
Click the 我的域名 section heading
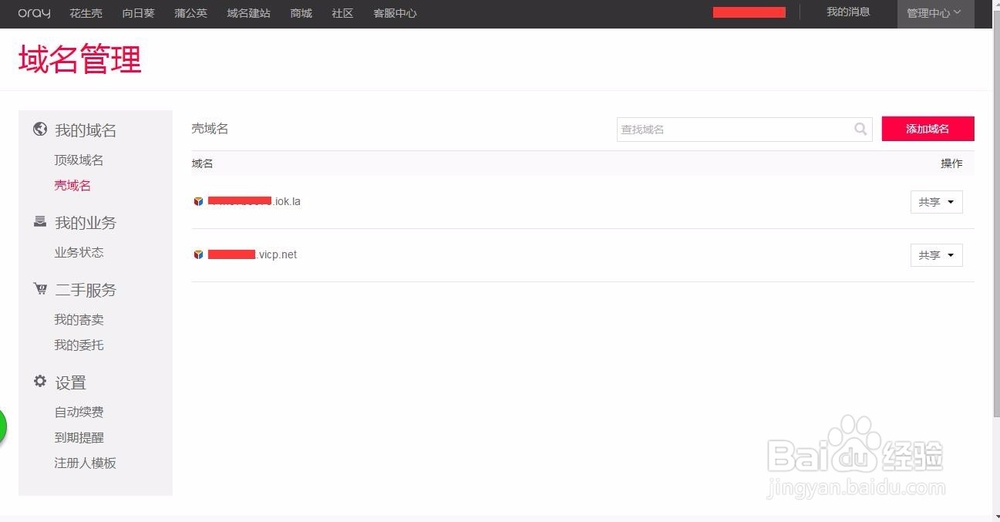(85, 130)
